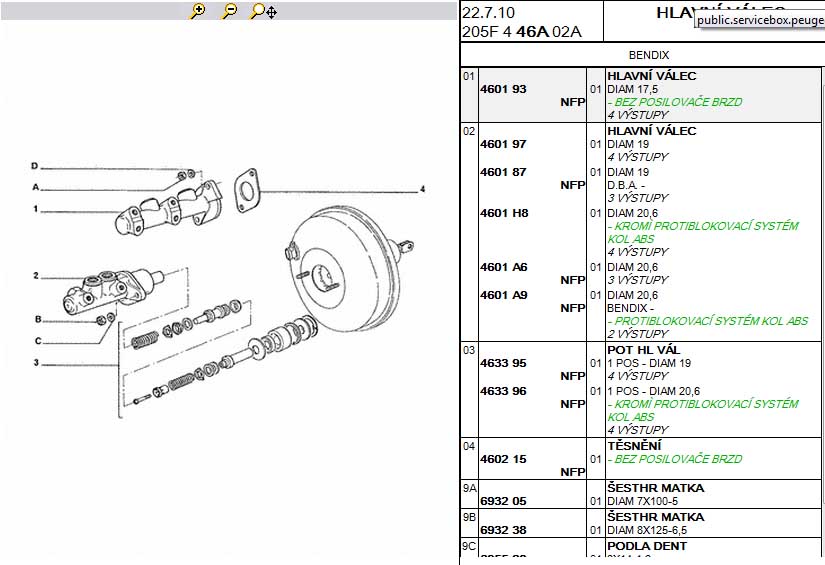The width and height of the screenshot is (825, 565).
Task: Click callout label D in the diagram
Action: [x=34, y=166]
